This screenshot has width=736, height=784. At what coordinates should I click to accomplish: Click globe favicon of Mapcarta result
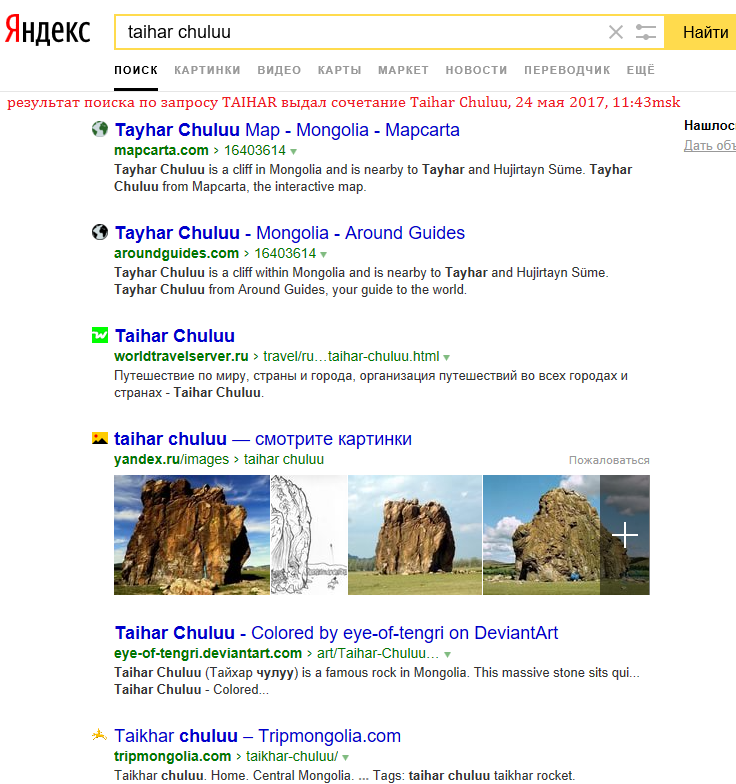[100, 129]
